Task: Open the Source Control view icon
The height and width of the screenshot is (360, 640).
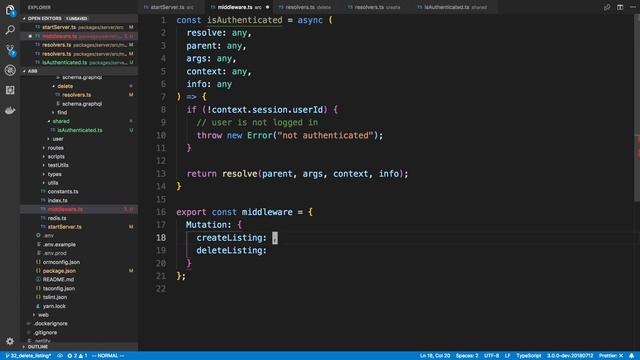Action: (10, 50)
